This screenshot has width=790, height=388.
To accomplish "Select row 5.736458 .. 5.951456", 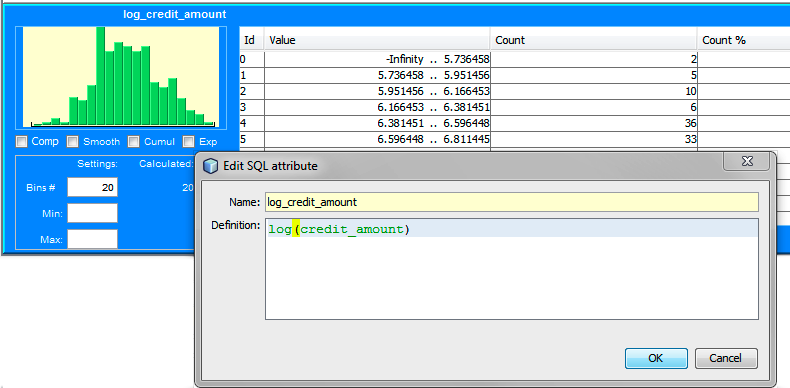I will 514,76.
